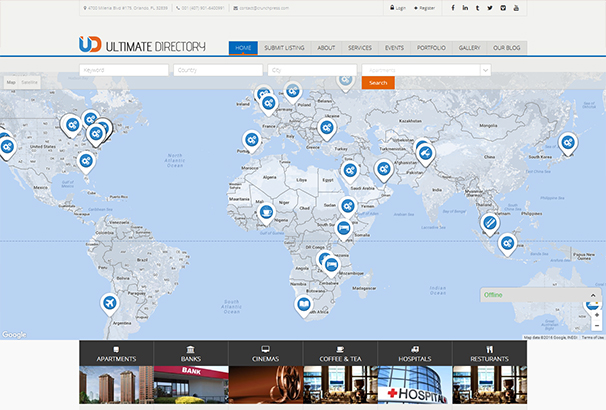The height and width of the screenshot is (410, 606).
Task: Open the Submit Listing menu item
Action: (x=284, y=48)
